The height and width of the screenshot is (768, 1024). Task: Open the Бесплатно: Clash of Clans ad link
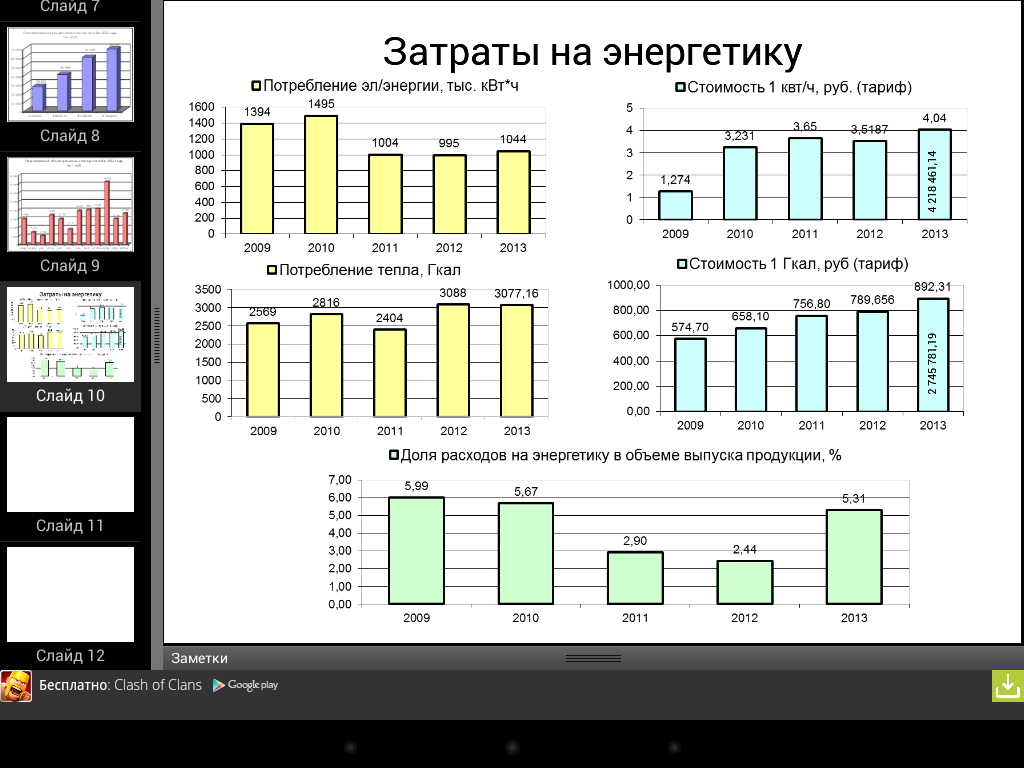click(x=120, y=685)
